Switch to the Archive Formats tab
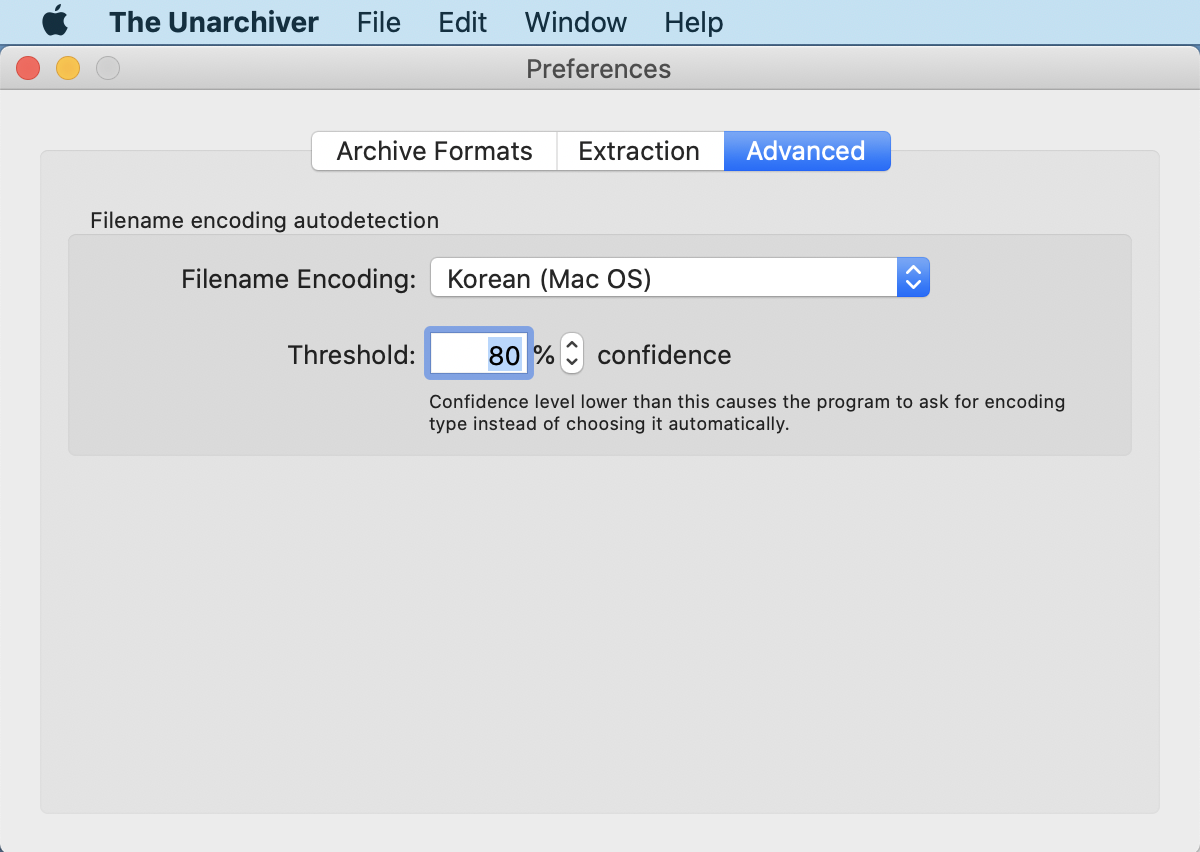This screenshot has height=852, width=1200. (x=434, y=151)
